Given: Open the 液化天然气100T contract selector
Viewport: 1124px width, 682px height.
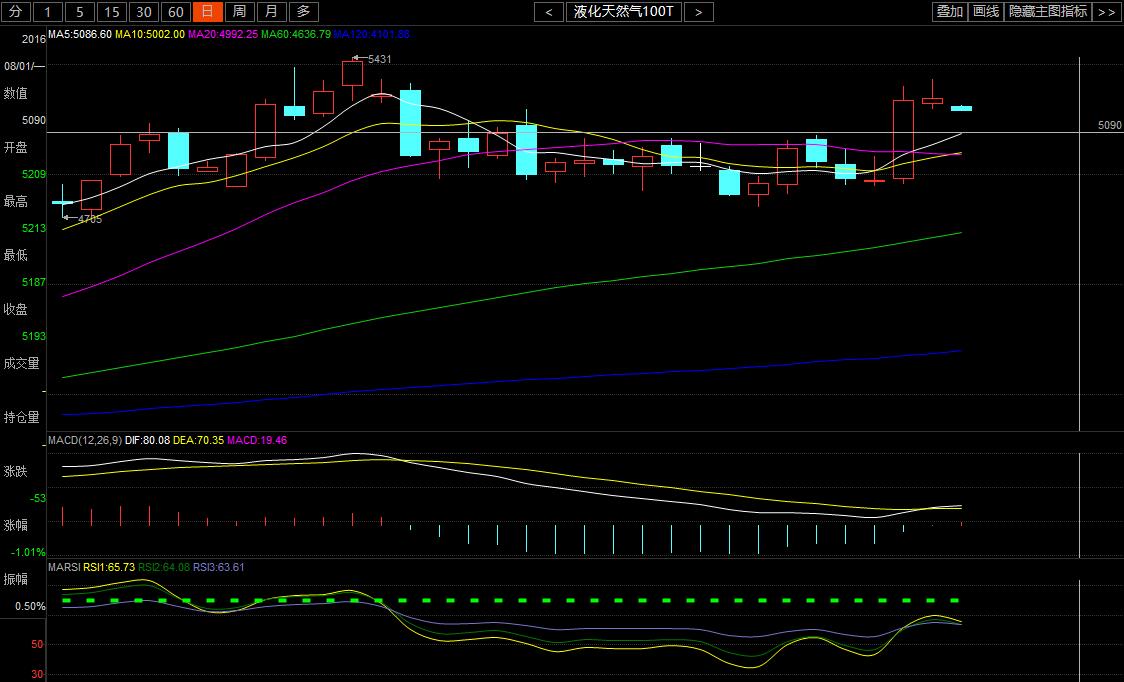Looking at the screenshot, I should click(624, 12).
